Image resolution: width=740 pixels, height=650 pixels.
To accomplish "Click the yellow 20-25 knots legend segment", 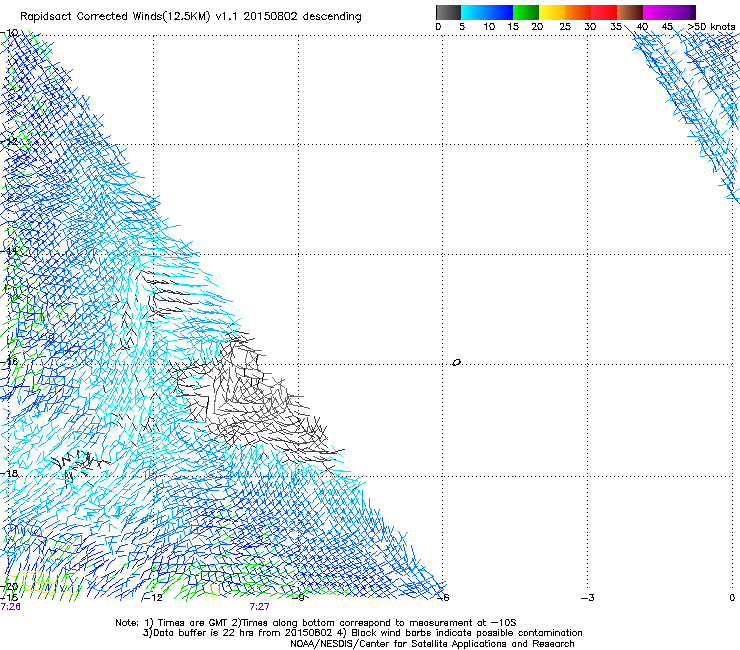I will coord(552,12).
